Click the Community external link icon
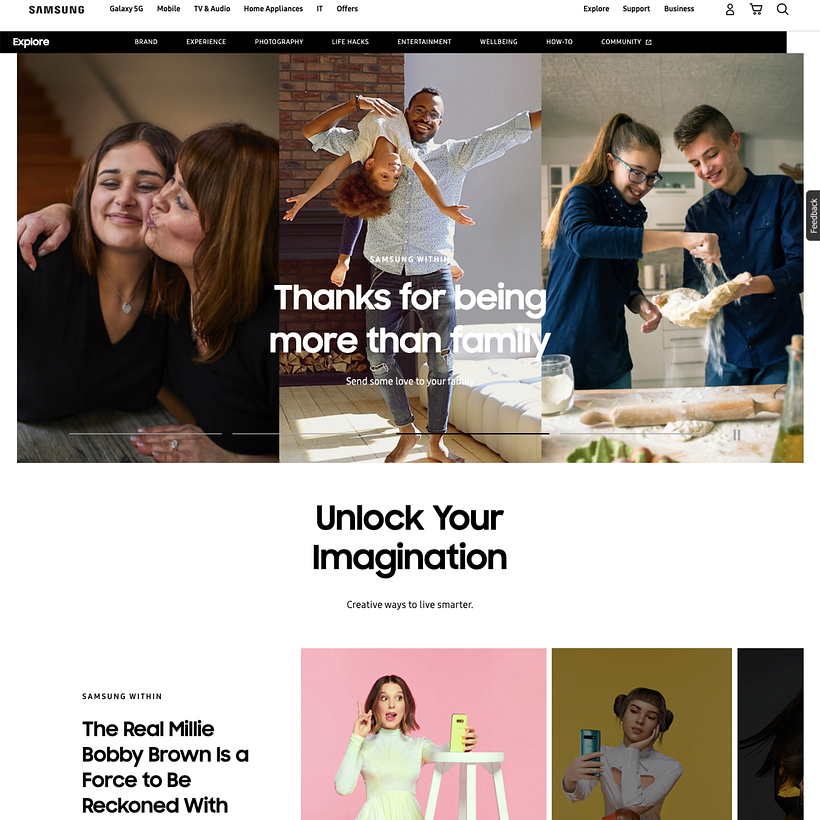820x820 pixels. tap(648, 42)
